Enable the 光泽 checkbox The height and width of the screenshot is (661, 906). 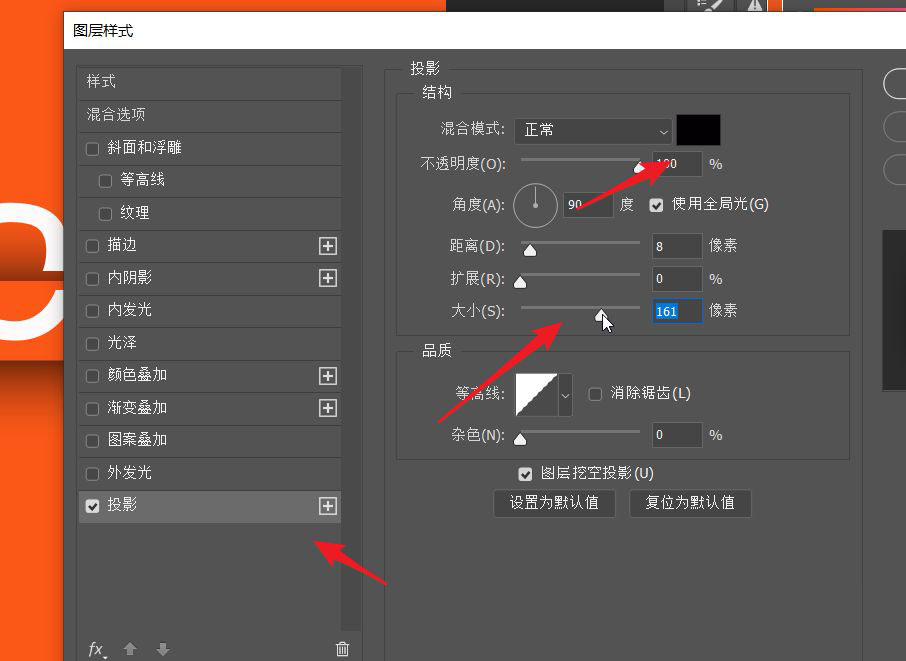point(92,344)
